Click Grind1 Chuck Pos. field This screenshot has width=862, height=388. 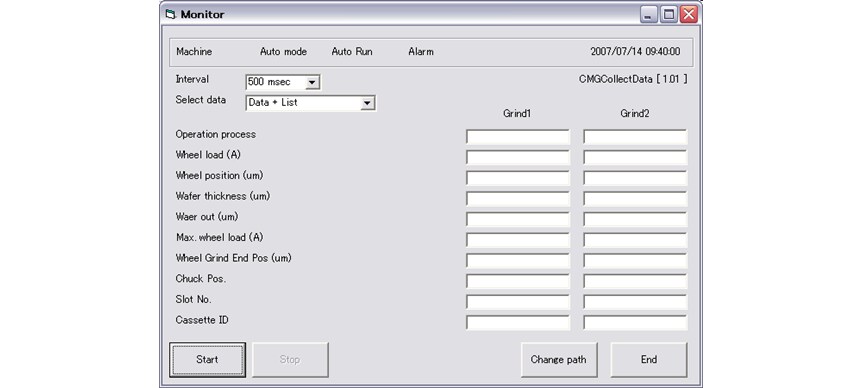518,281
